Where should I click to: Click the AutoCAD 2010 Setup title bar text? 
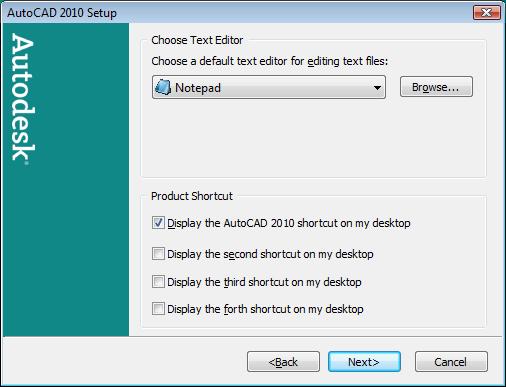coord(62,13)
